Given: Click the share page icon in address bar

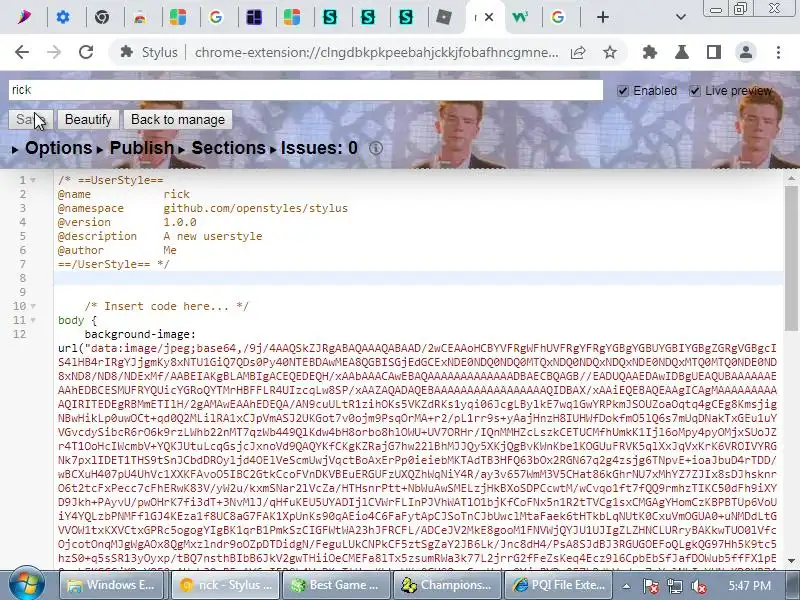Looking at the screenshot, I should pyautogui.click(x=578, y=52).
